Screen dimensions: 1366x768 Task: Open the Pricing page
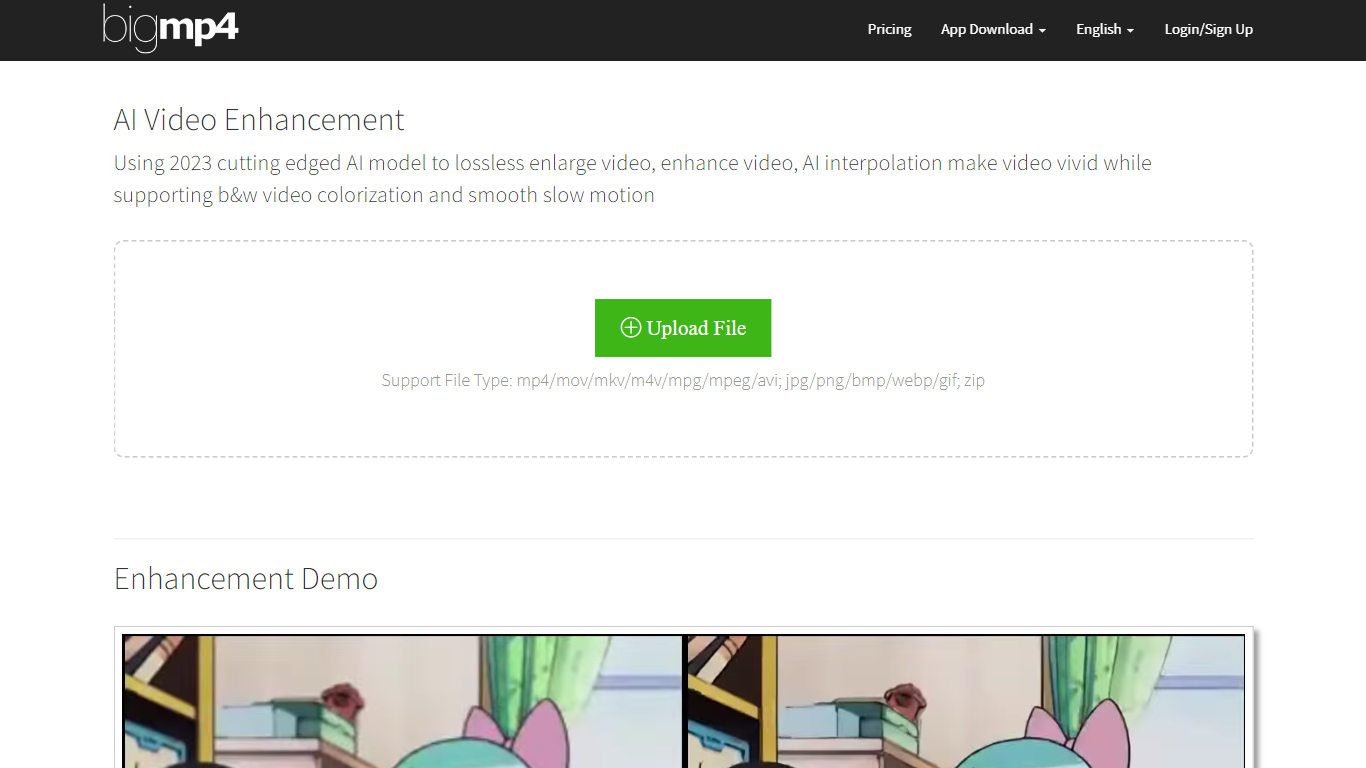tap(889, 29)
